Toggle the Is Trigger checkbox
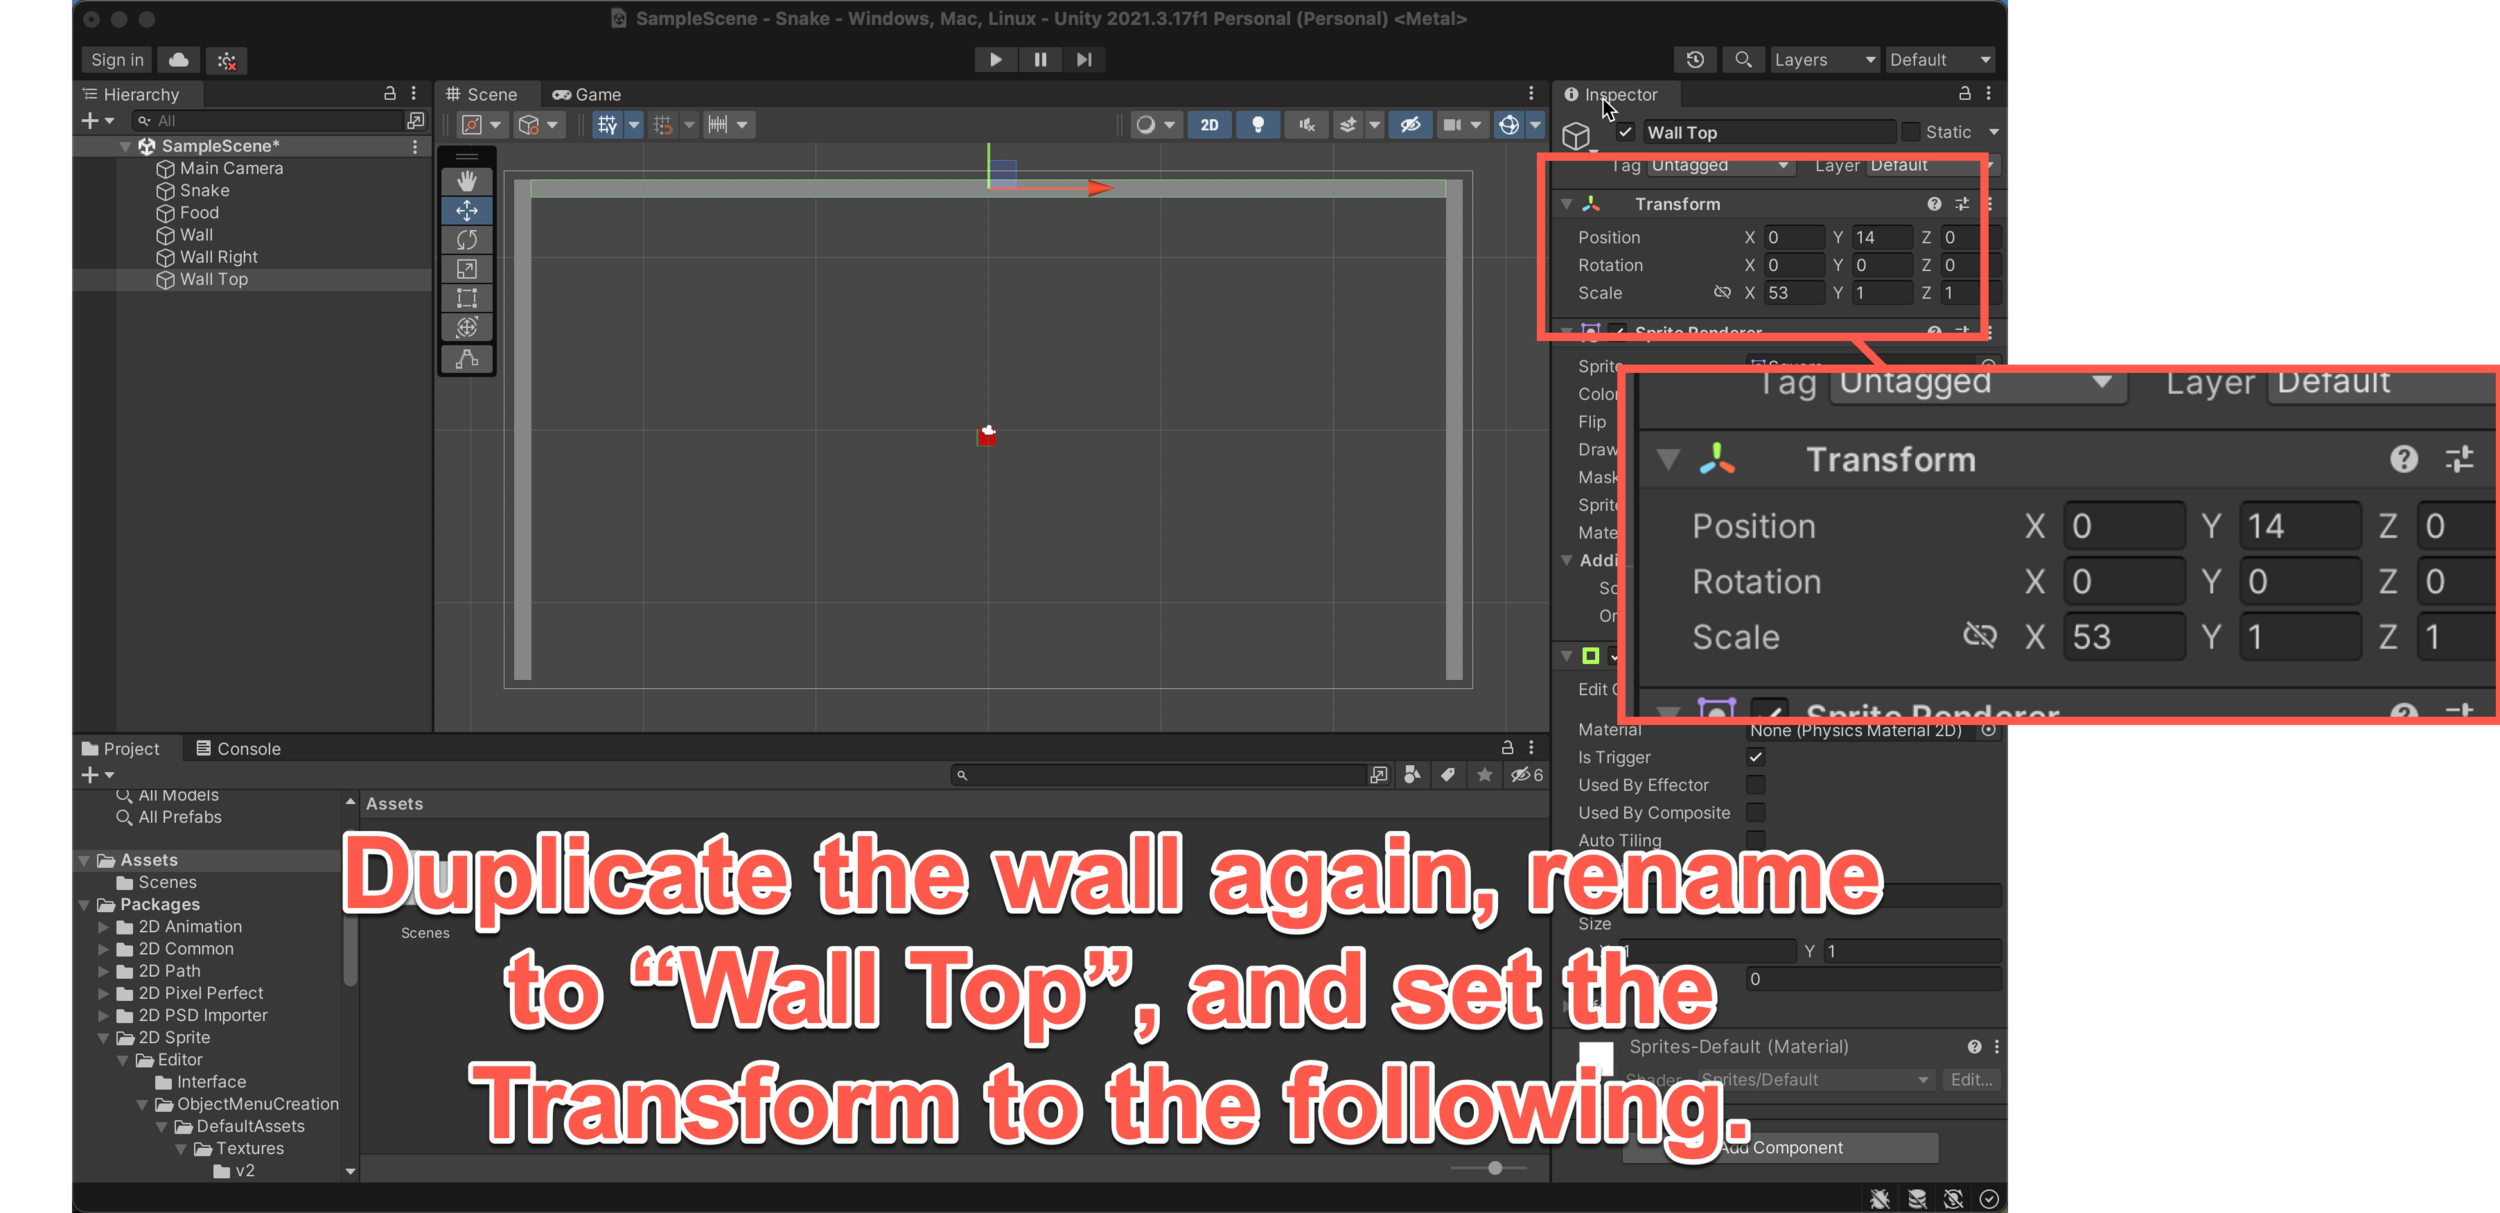Image resolution: width=2500 pixels, height=1213 pixels. tap(1755, 757)
